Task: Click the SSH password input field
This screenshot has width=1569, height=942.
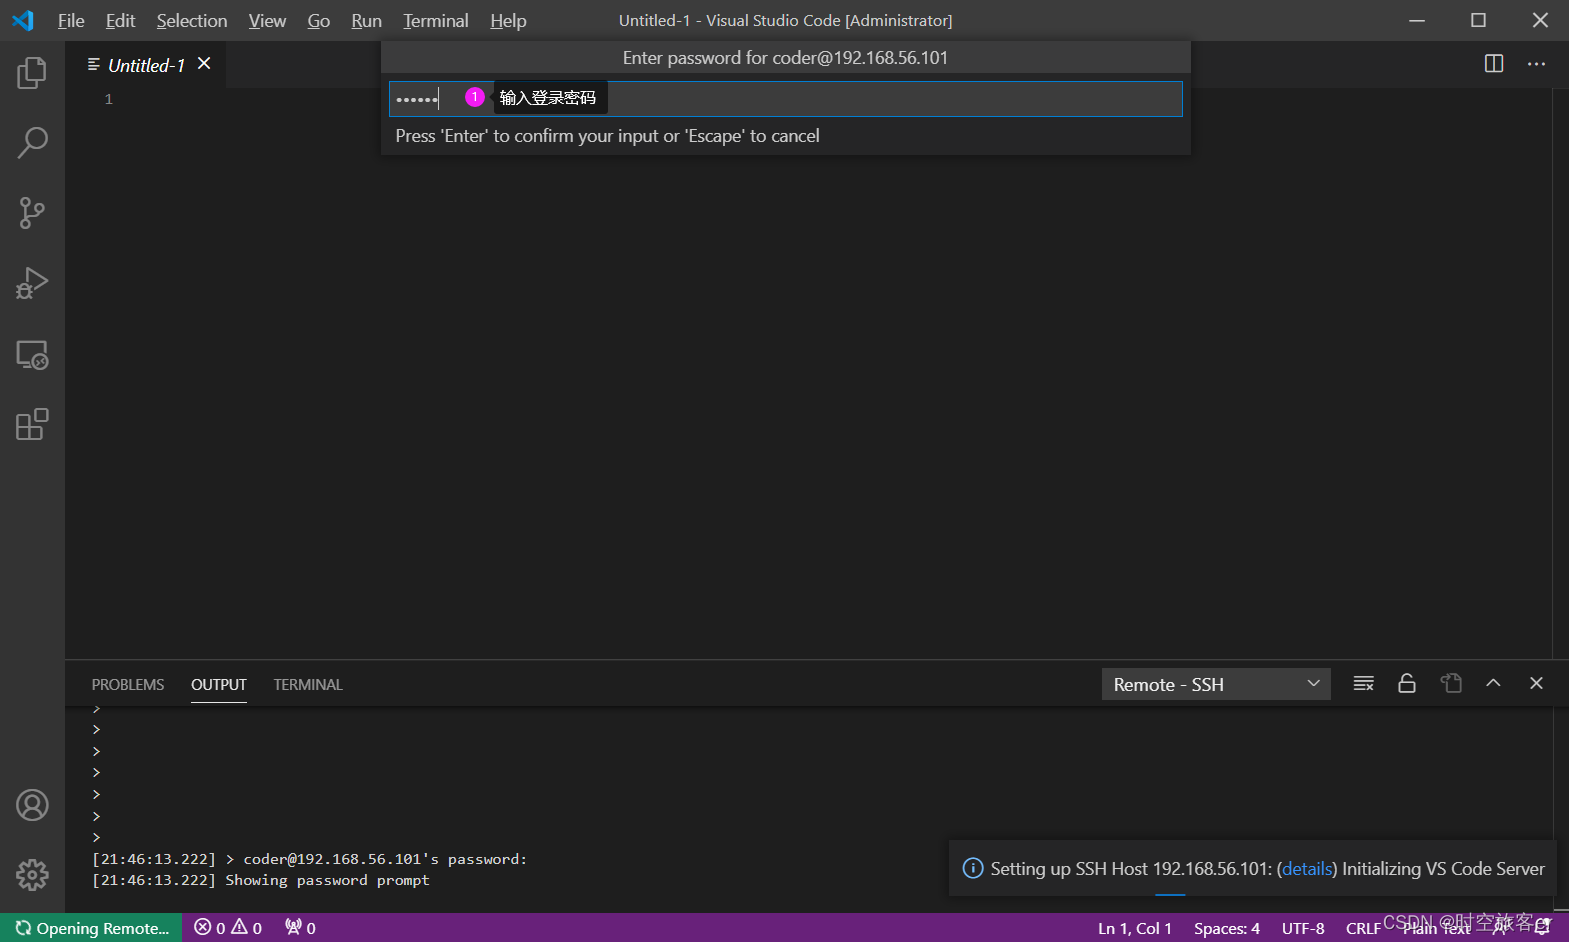Action: tap(785, 98)
